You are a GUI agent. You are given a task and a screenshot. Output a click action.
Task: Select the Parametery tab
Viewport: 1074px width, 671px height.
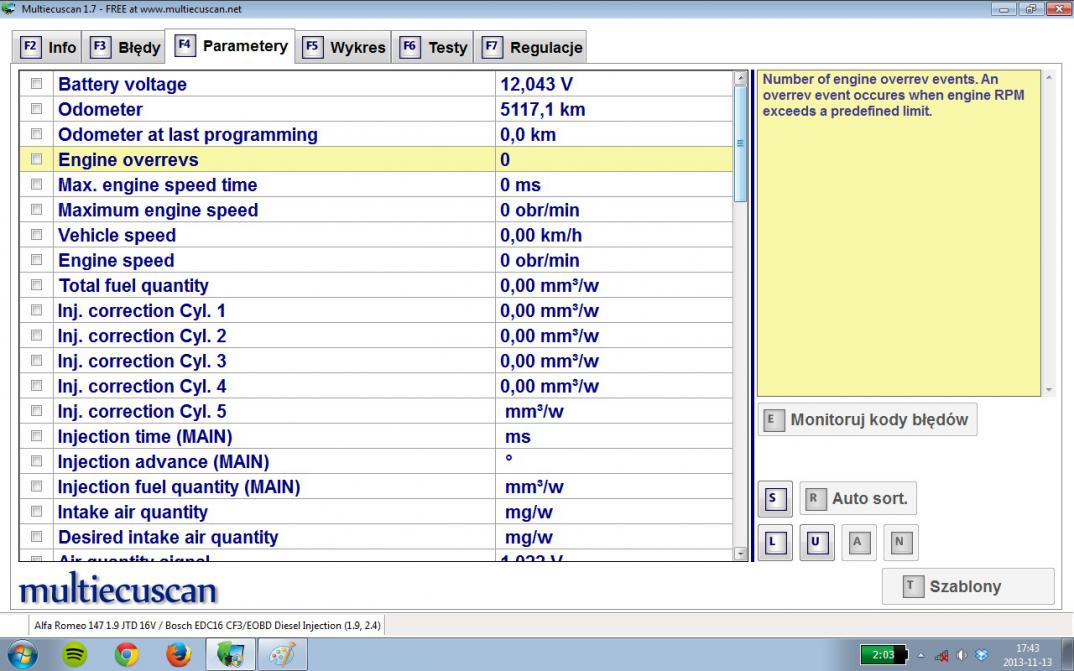point(231,46)
